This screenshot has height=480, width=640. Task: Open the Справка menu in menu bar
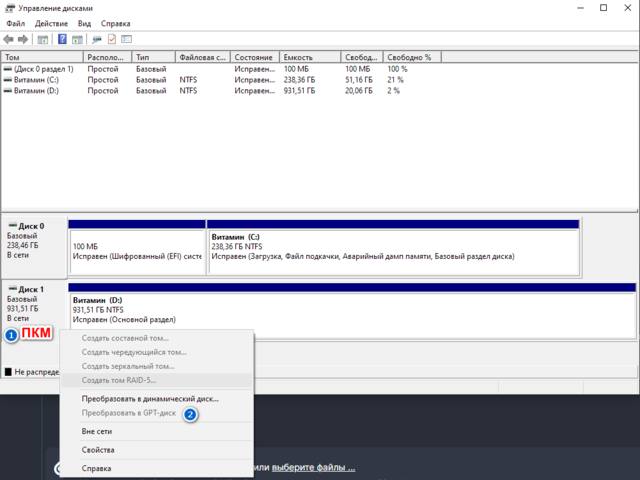click(x=115, y=22)
